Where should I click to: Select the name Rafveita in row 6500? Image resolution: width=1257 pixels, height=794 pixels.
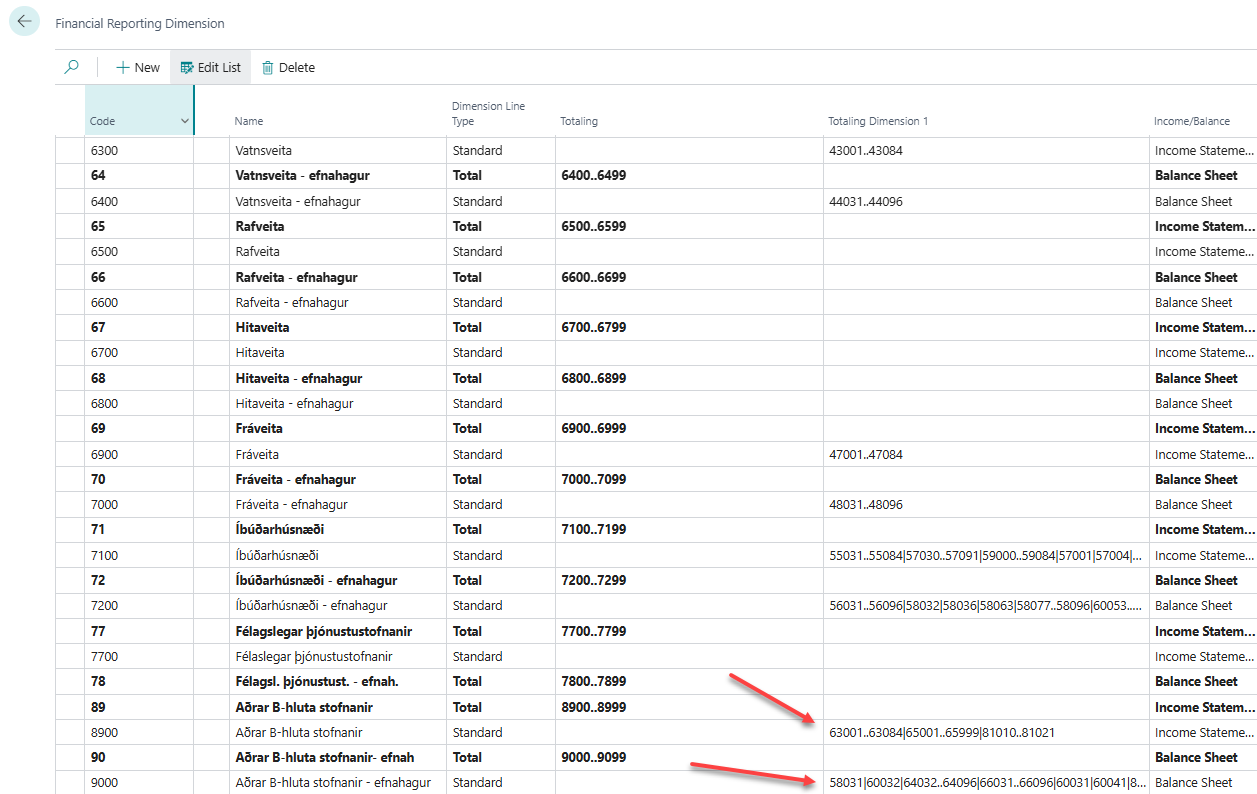point(258,251)
